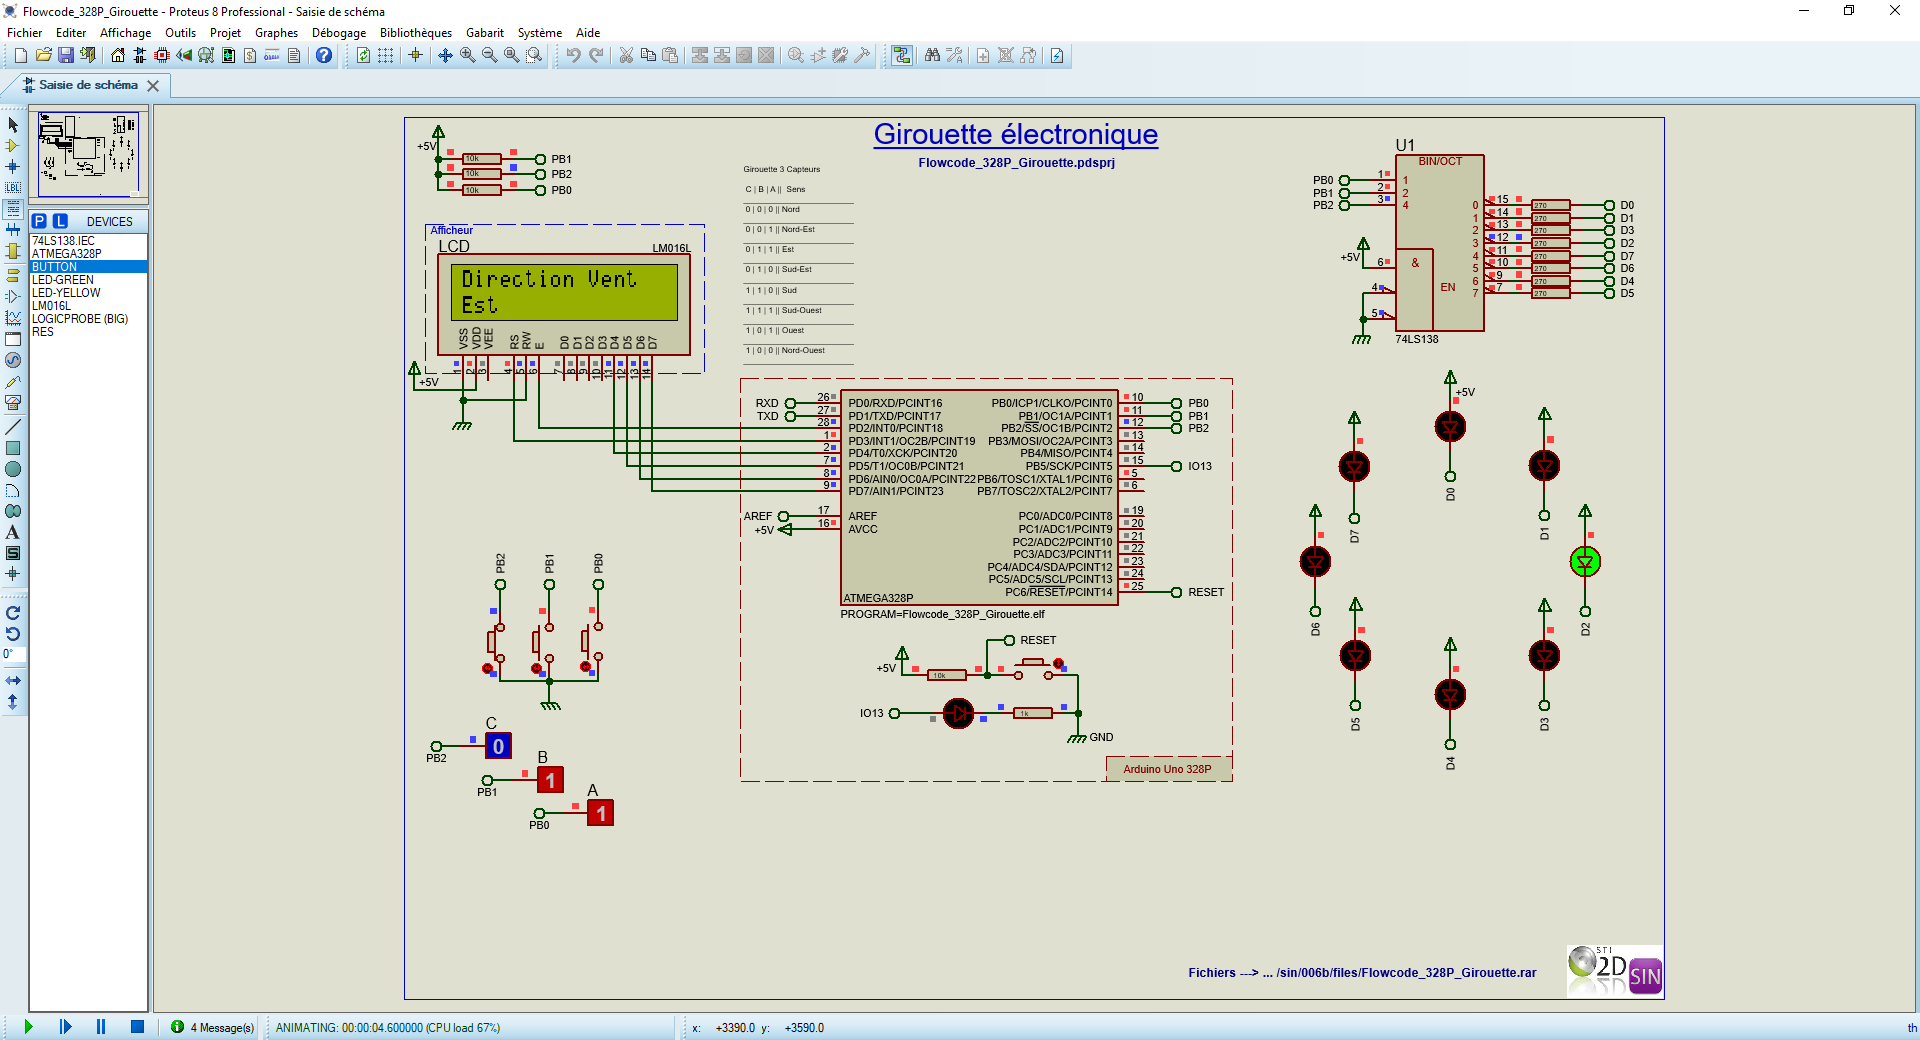Click the 4 Message(s) status indicator
1920x1040 pixels.
point(213,1027)
